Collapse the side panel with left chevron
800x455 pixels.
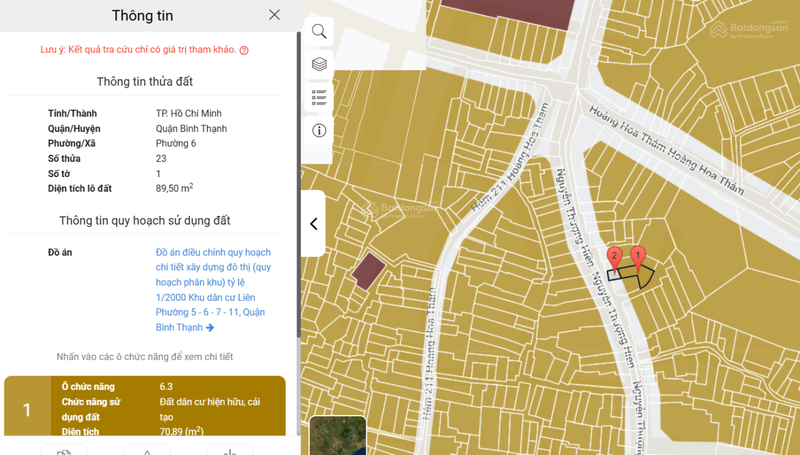click(x=313, y=224)
